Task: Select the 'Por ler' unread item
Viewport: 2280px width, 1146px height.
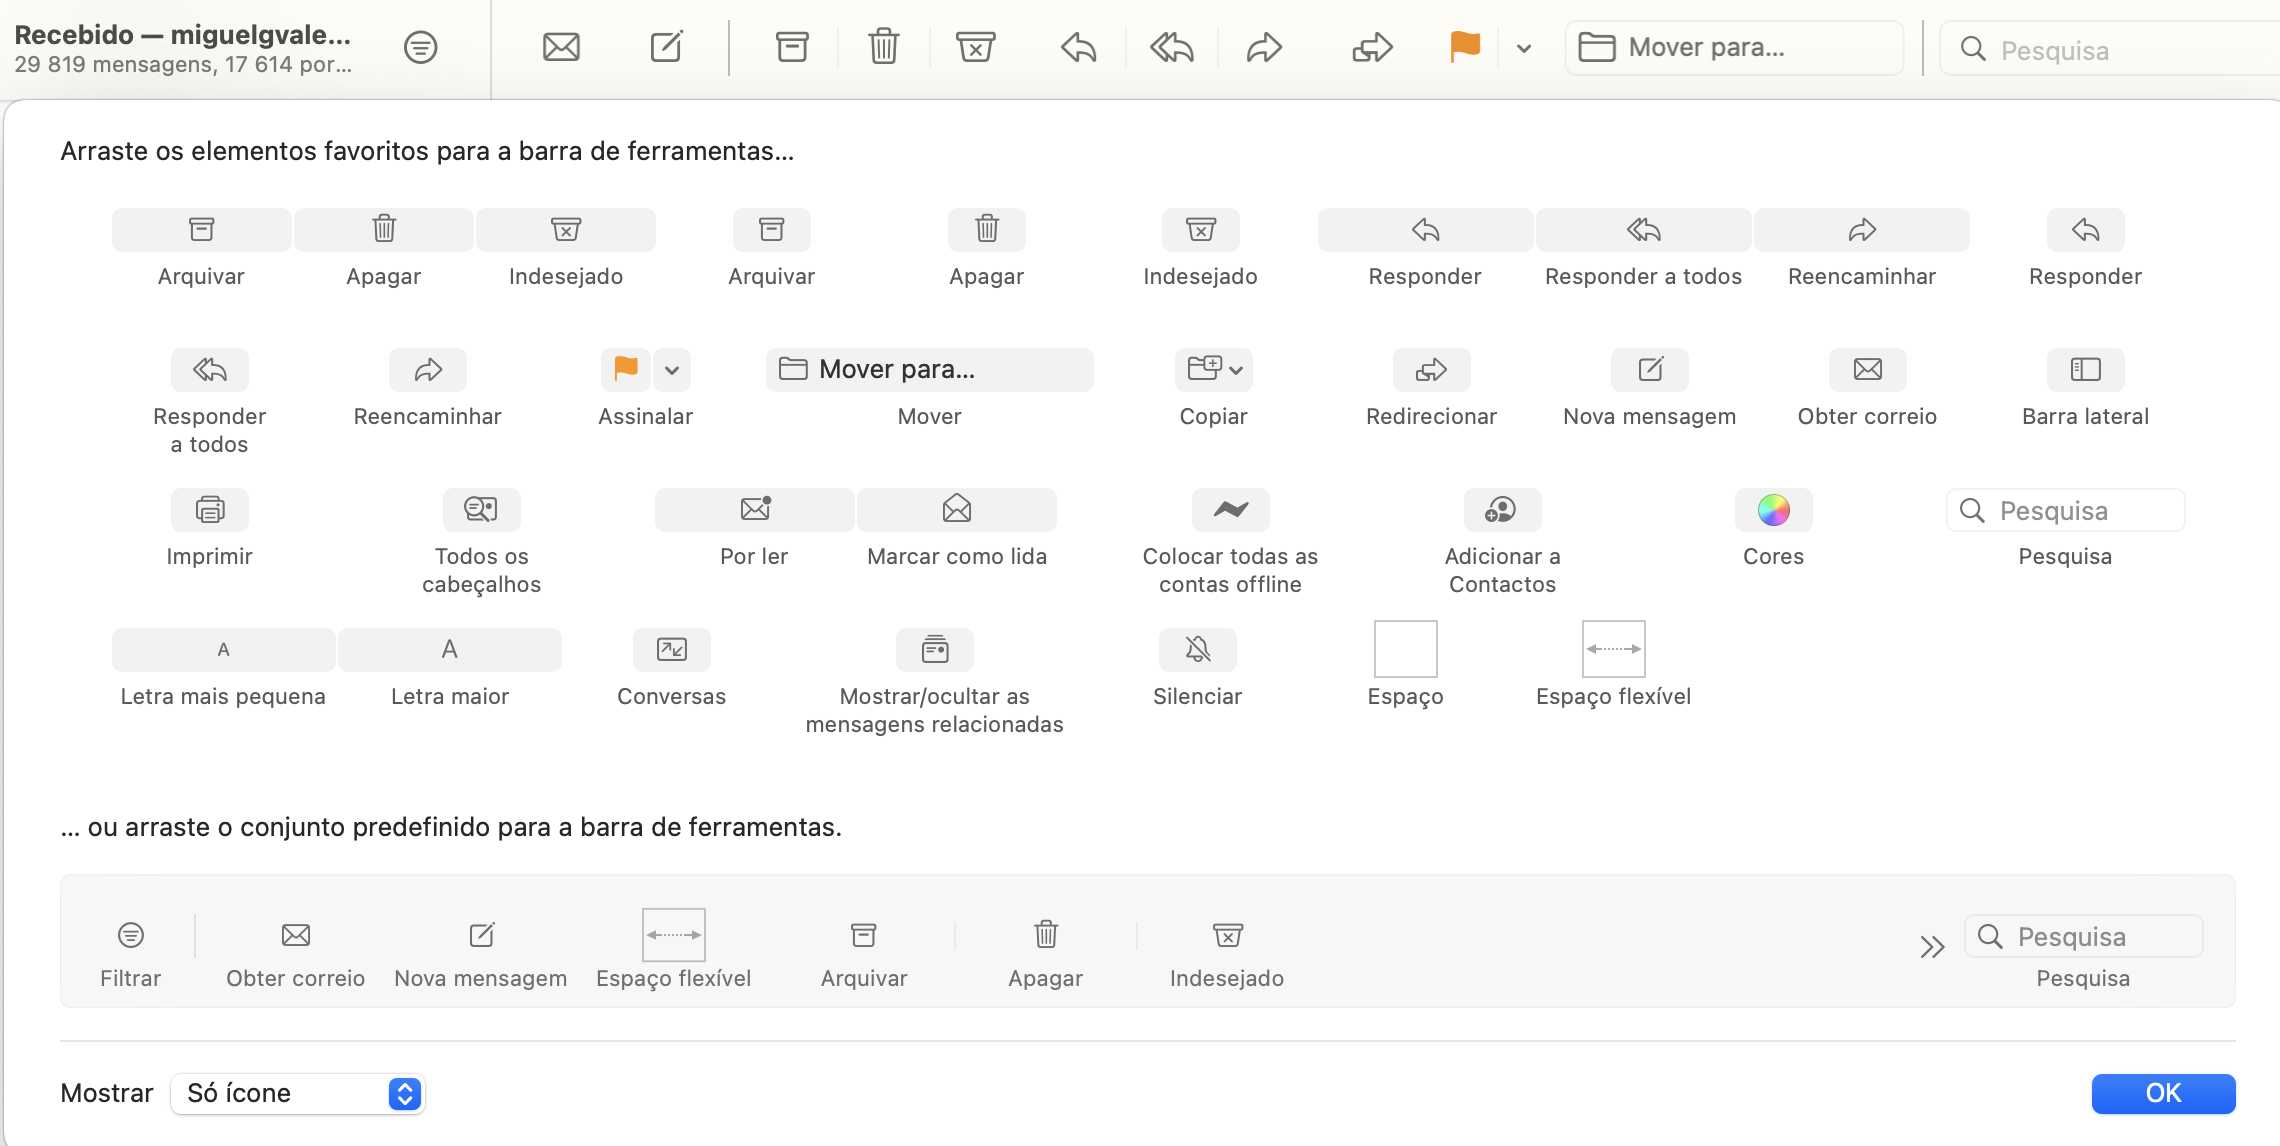Action: [755, 510]
